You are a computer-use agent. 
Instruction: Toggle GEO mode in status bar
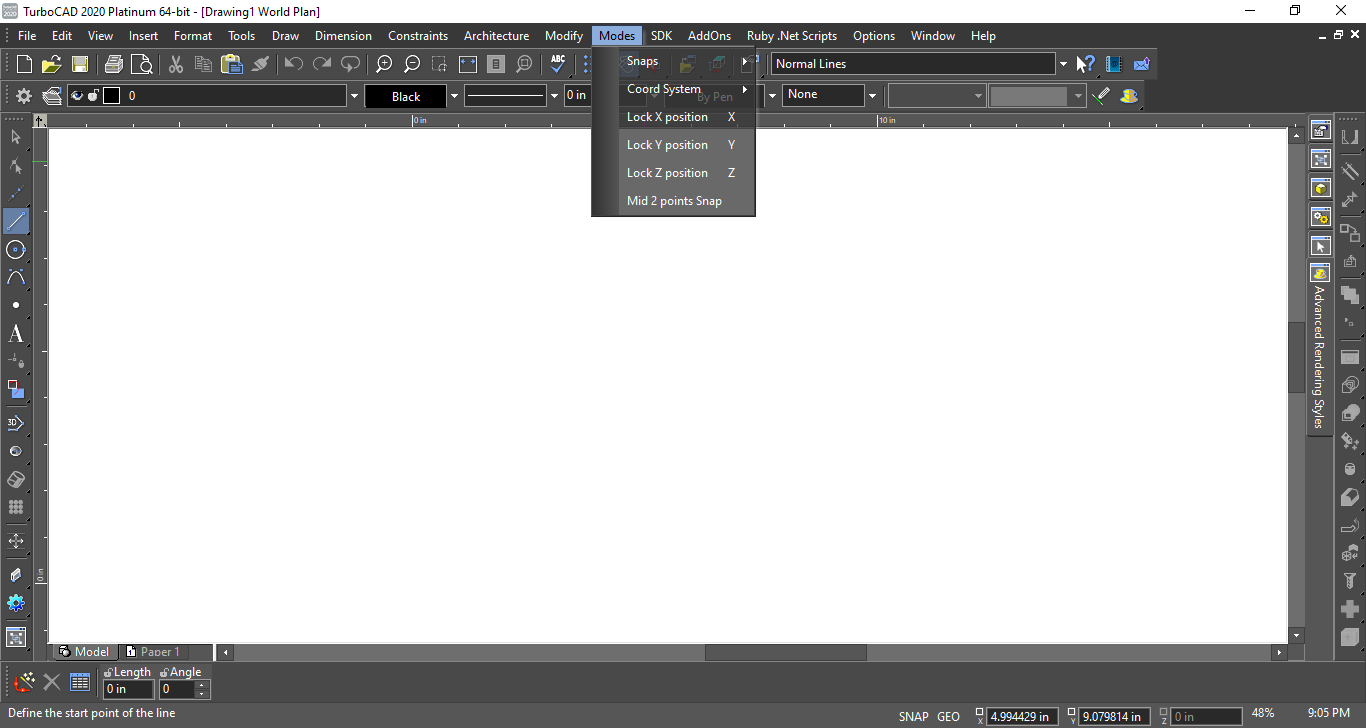click(949, 716)
